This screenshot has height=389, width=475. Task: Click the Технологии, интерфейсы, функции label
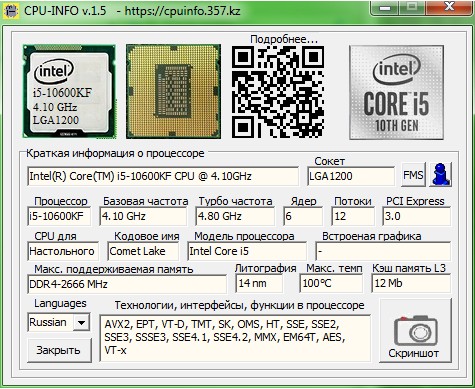point(240,305)
